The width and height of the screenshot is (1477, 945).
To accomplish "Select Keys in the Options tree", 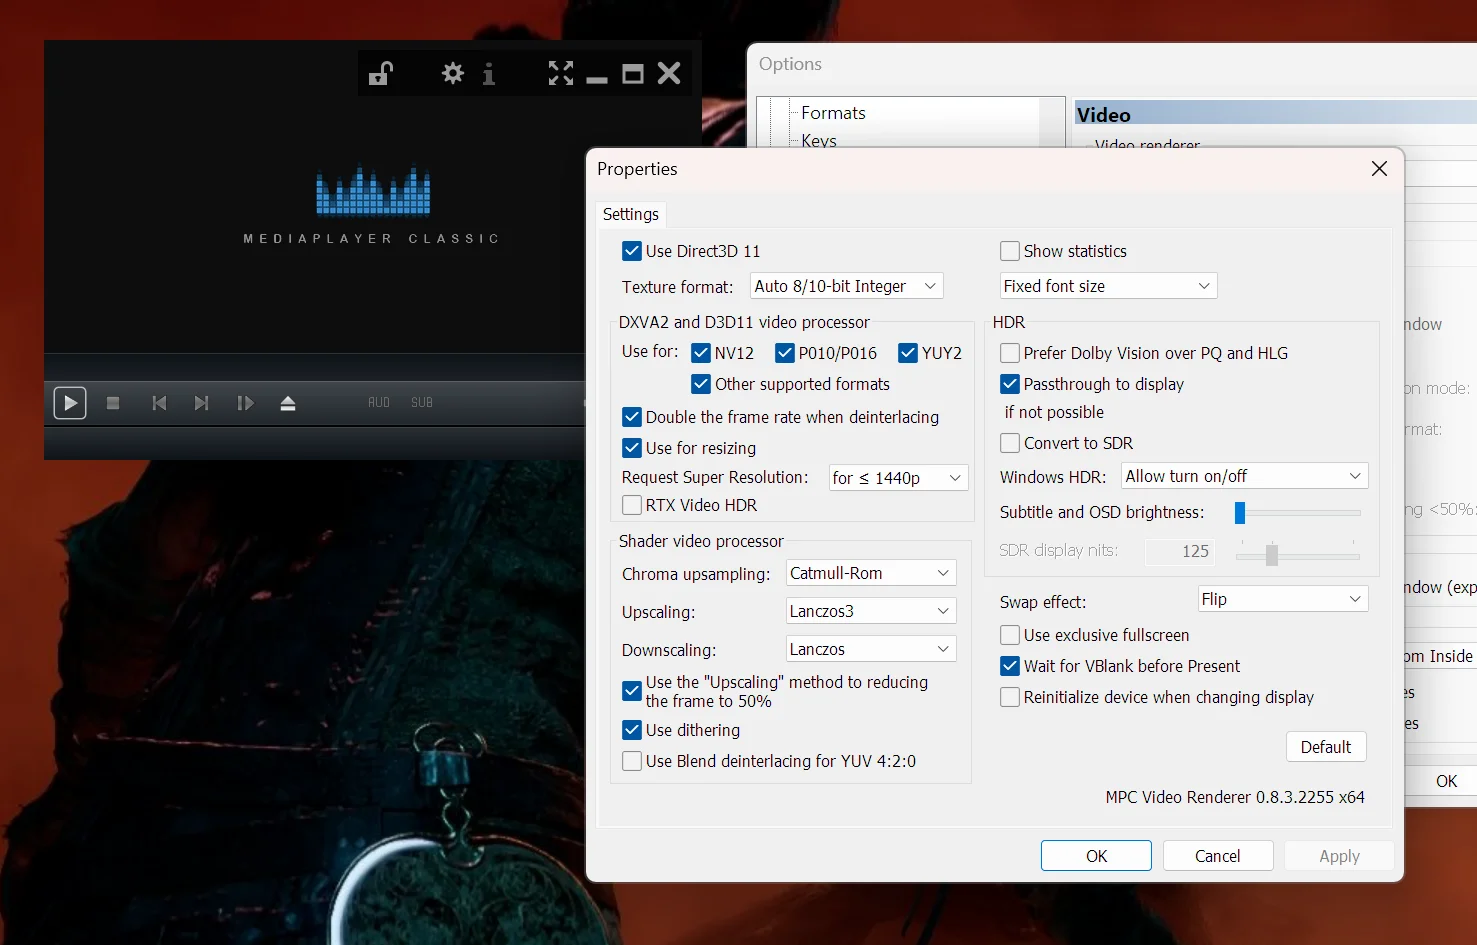I will coord(819,141).
